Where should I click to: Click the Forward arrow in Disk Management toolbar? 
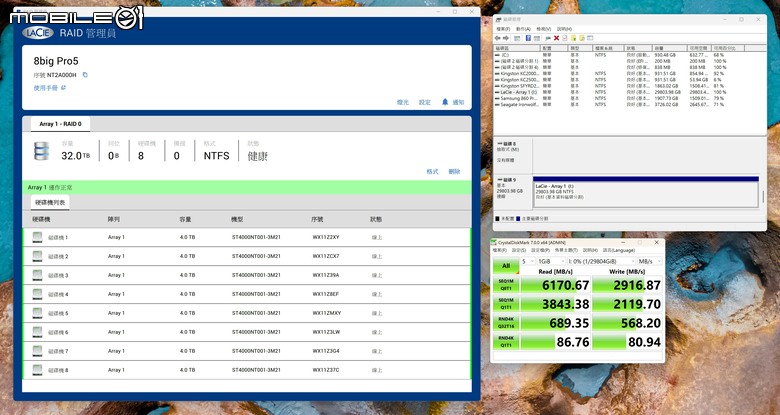(506, 38)
